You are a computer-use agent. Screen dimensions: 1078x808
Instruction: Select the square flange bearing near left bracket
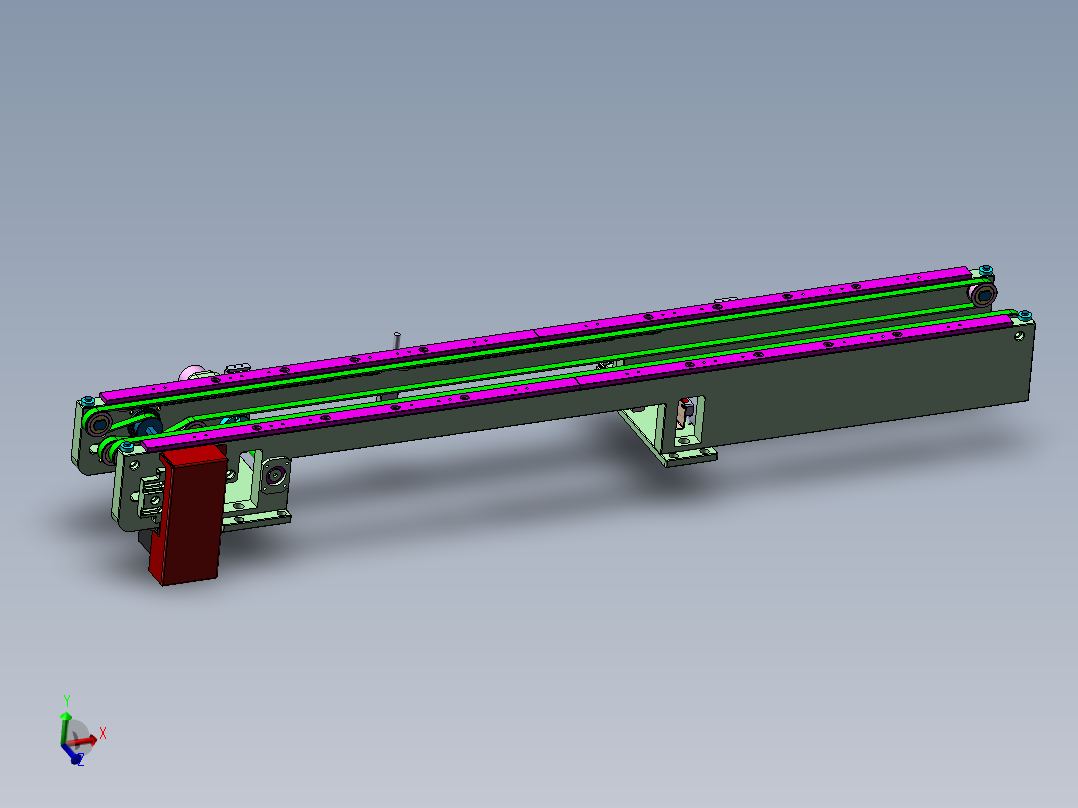tap(276, 475)
